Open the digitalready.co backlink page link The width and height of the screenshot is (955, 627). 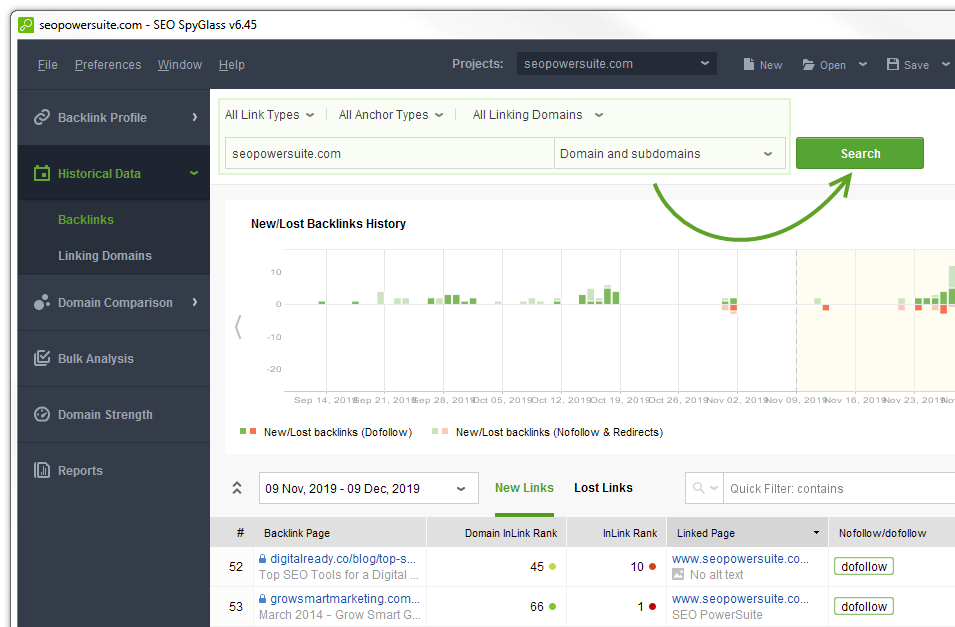coord(342,559)
